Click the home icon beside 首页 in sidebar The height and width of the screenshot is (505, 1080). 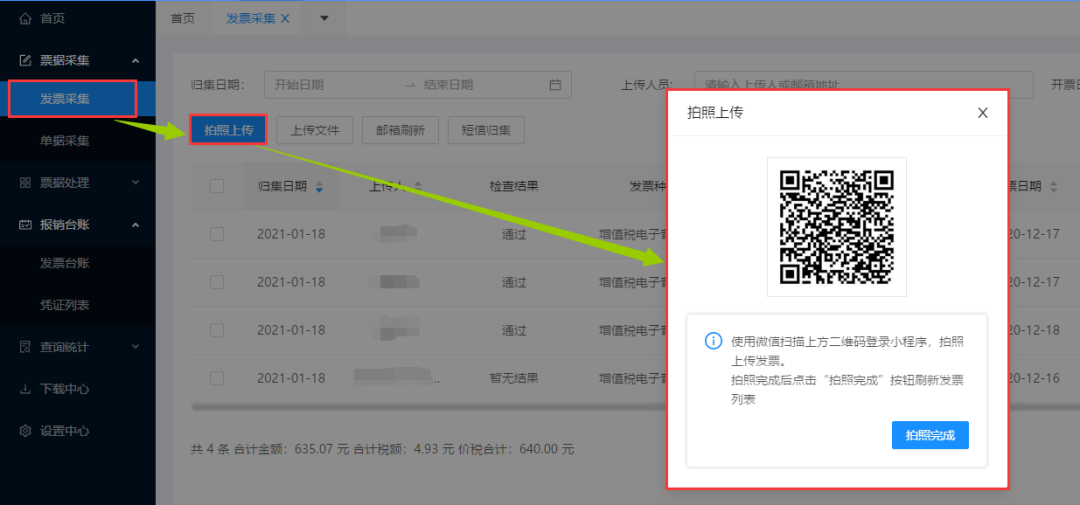click(x=25, y=19)
